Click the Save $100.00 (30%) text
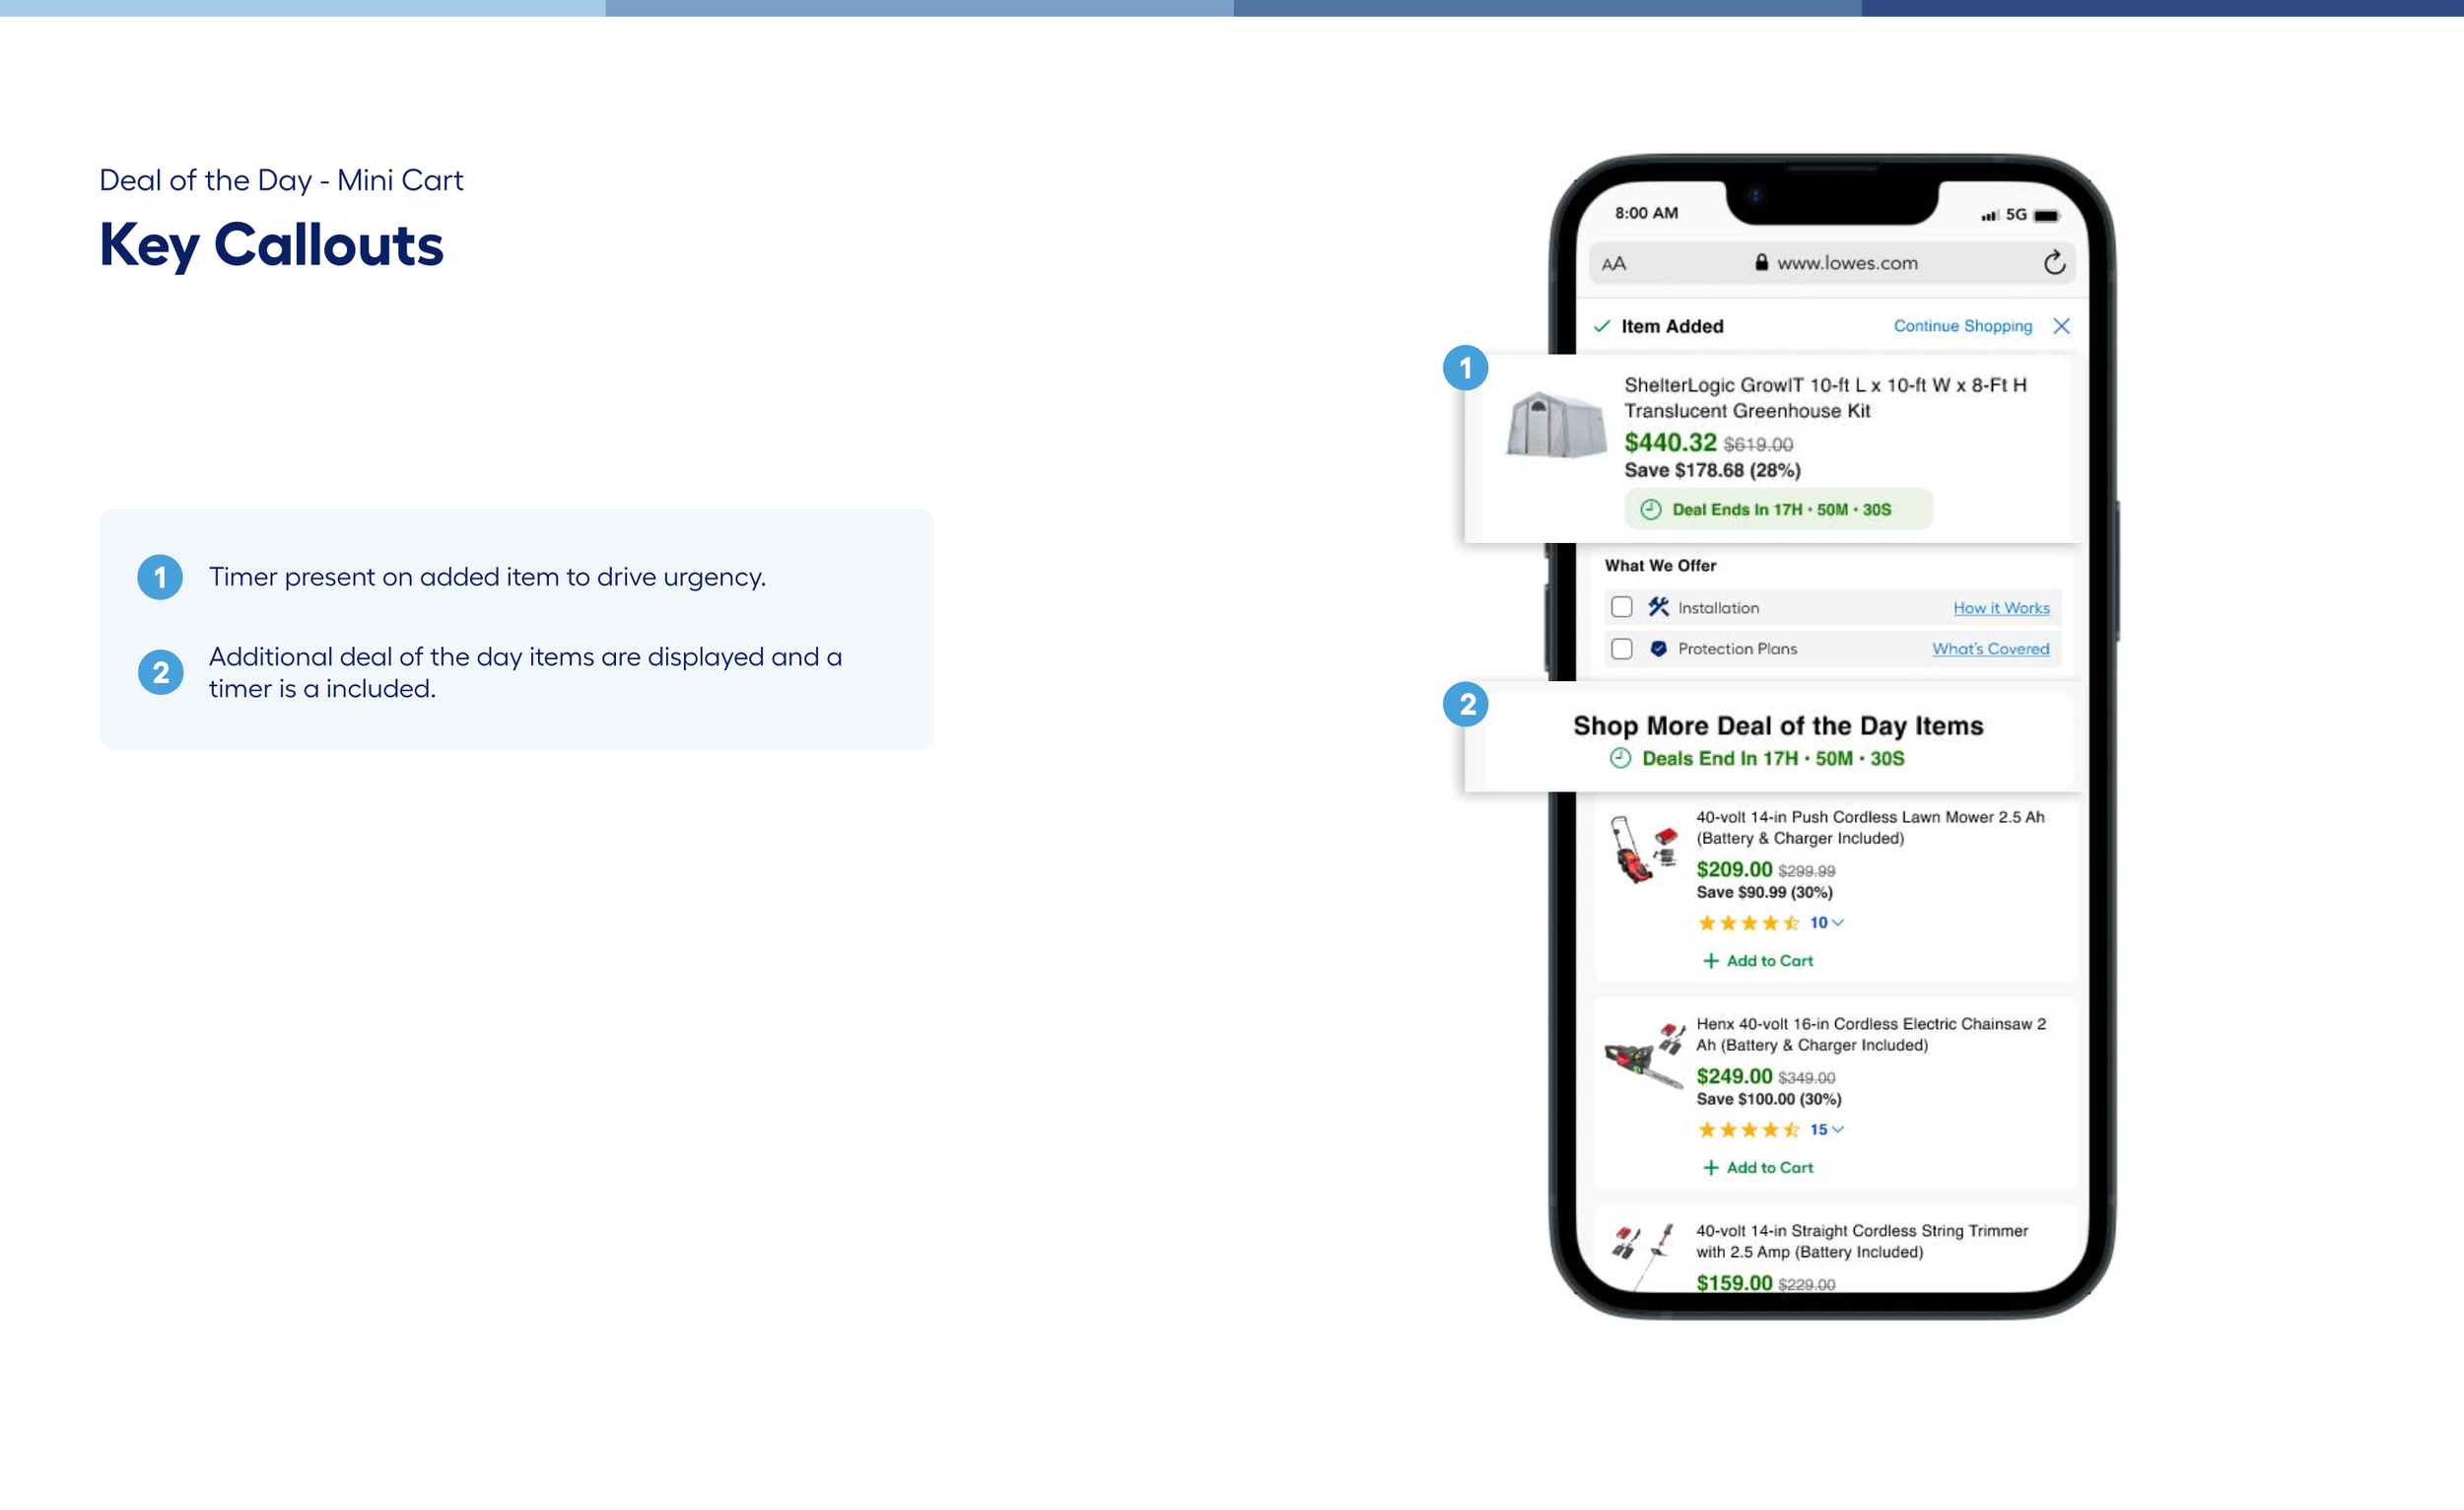The height and width of the screenshot is (1510, 2464). (x=1768, y=1099)
